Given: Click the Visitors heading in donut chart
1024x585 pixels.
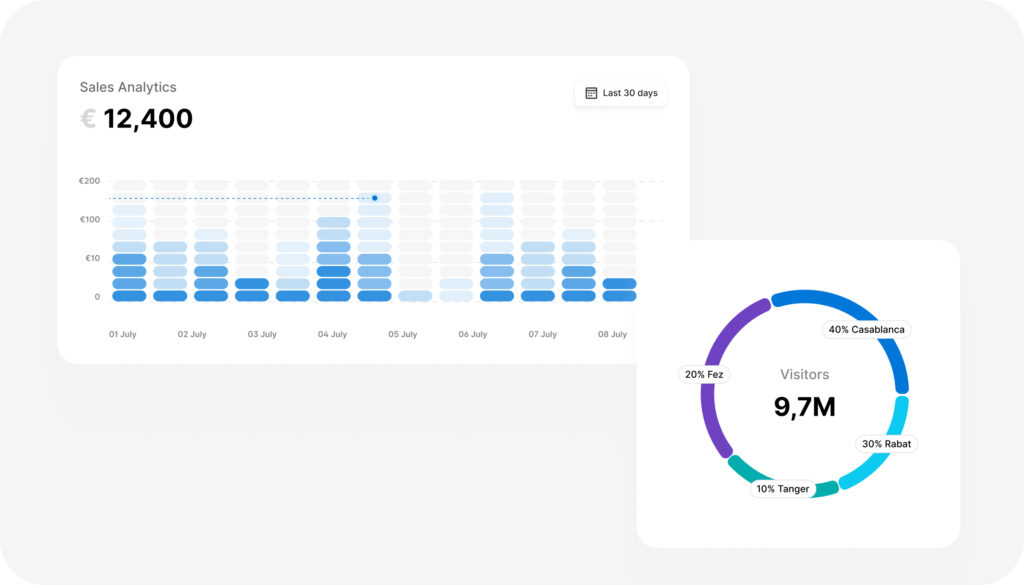Looking at the screenshot, I should (x=805, y=375).
